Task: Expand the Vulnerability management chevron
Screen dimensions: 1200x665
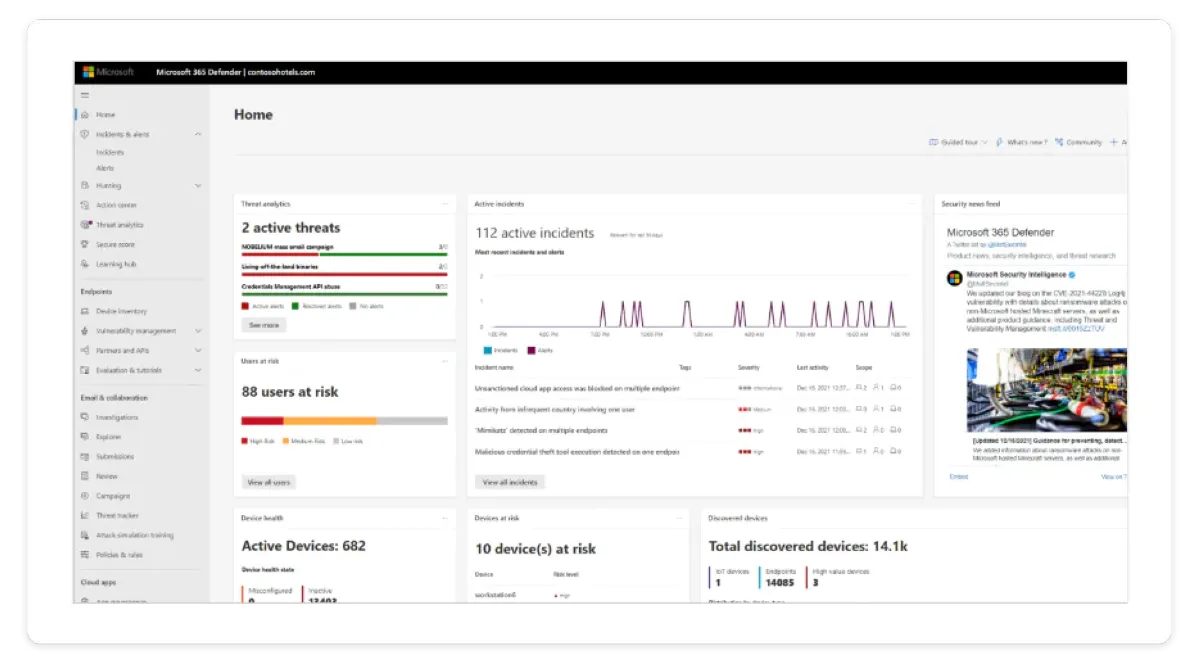Action: click(197, 331)
